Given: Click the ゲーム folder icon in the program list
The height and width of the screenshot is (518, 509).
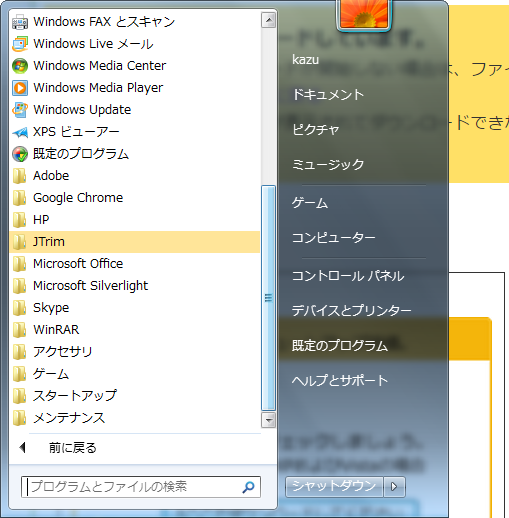Looking at the screenshot, I should pos(20,374).
